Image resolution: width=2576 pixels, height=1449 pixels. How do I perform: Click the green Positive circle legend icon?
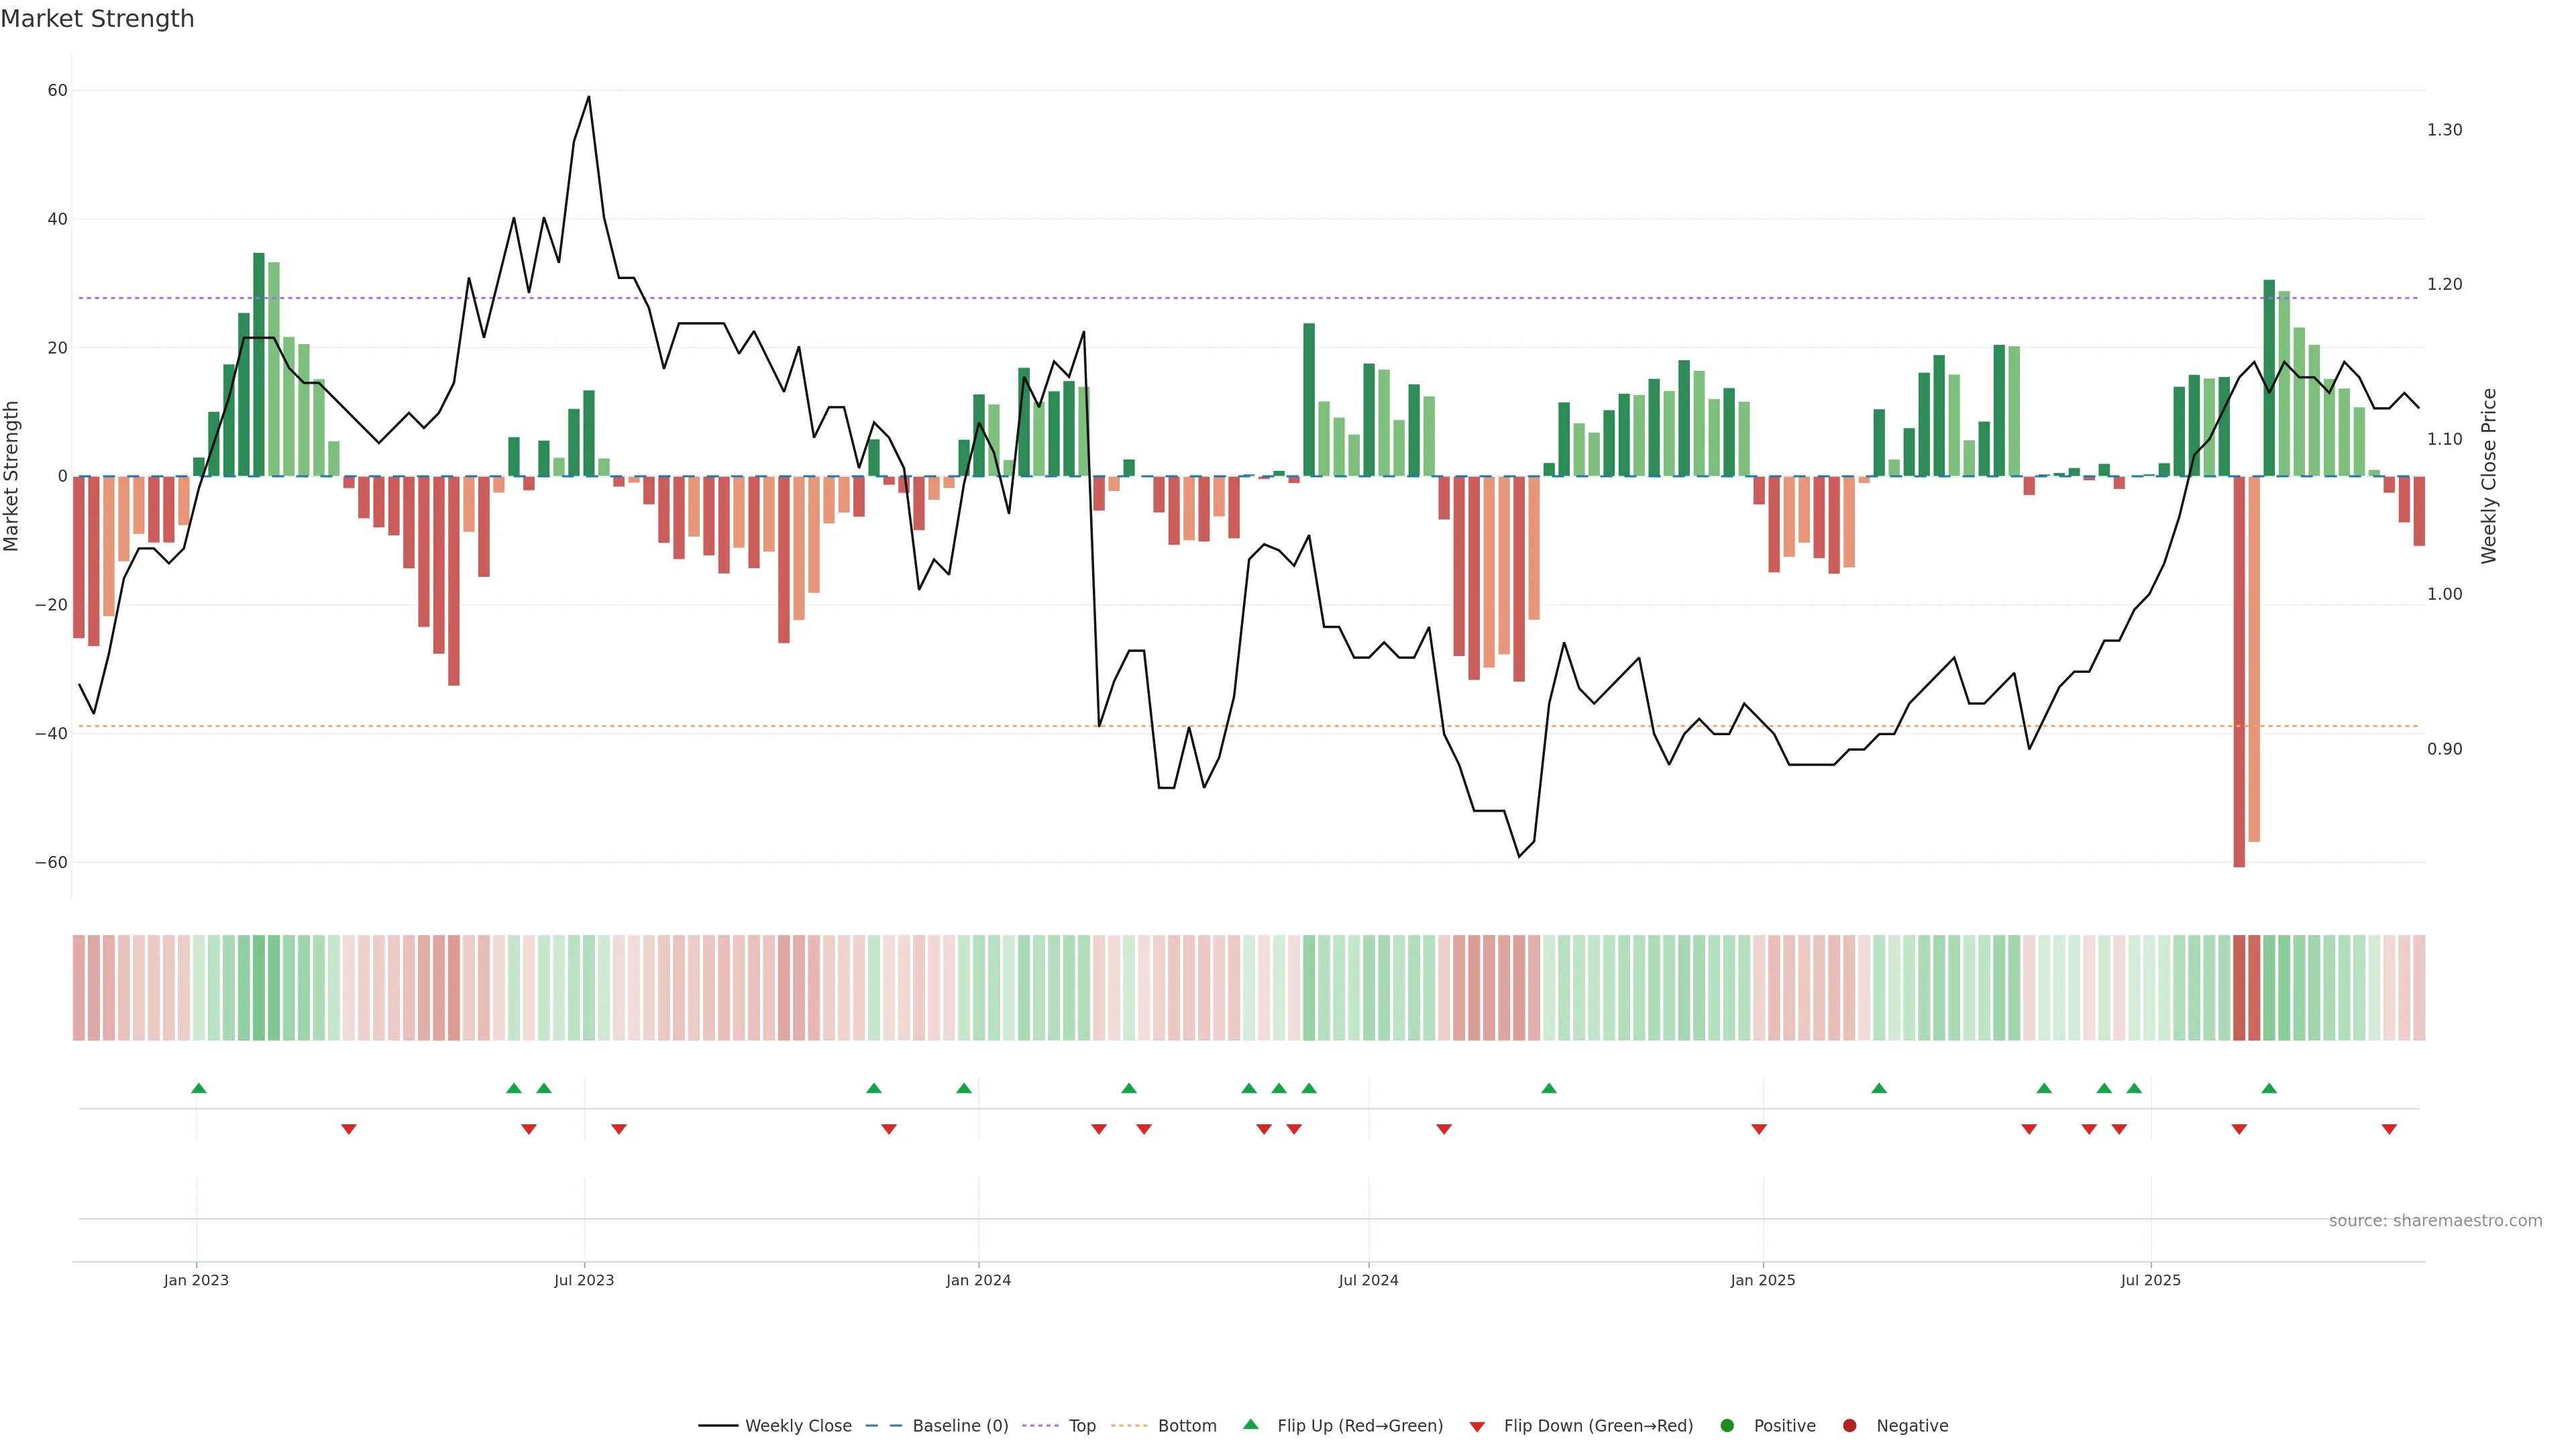[x=1727, y=1425]
